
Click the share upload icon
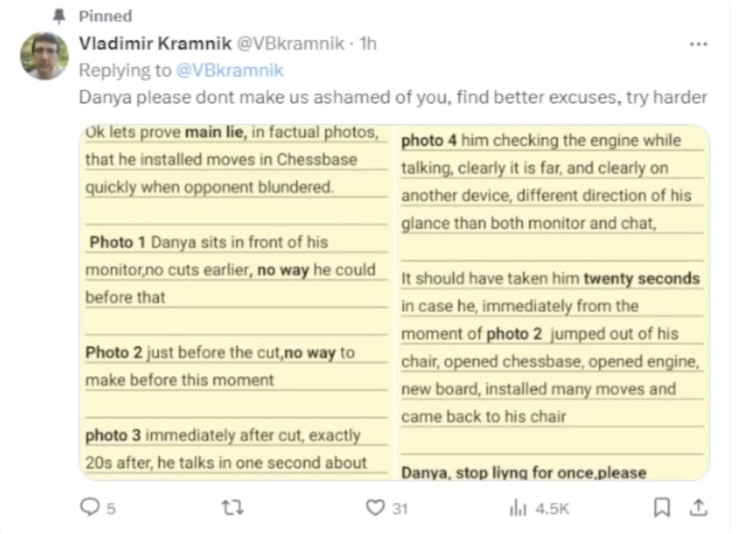pyautogui.click(x=700, y=508)
